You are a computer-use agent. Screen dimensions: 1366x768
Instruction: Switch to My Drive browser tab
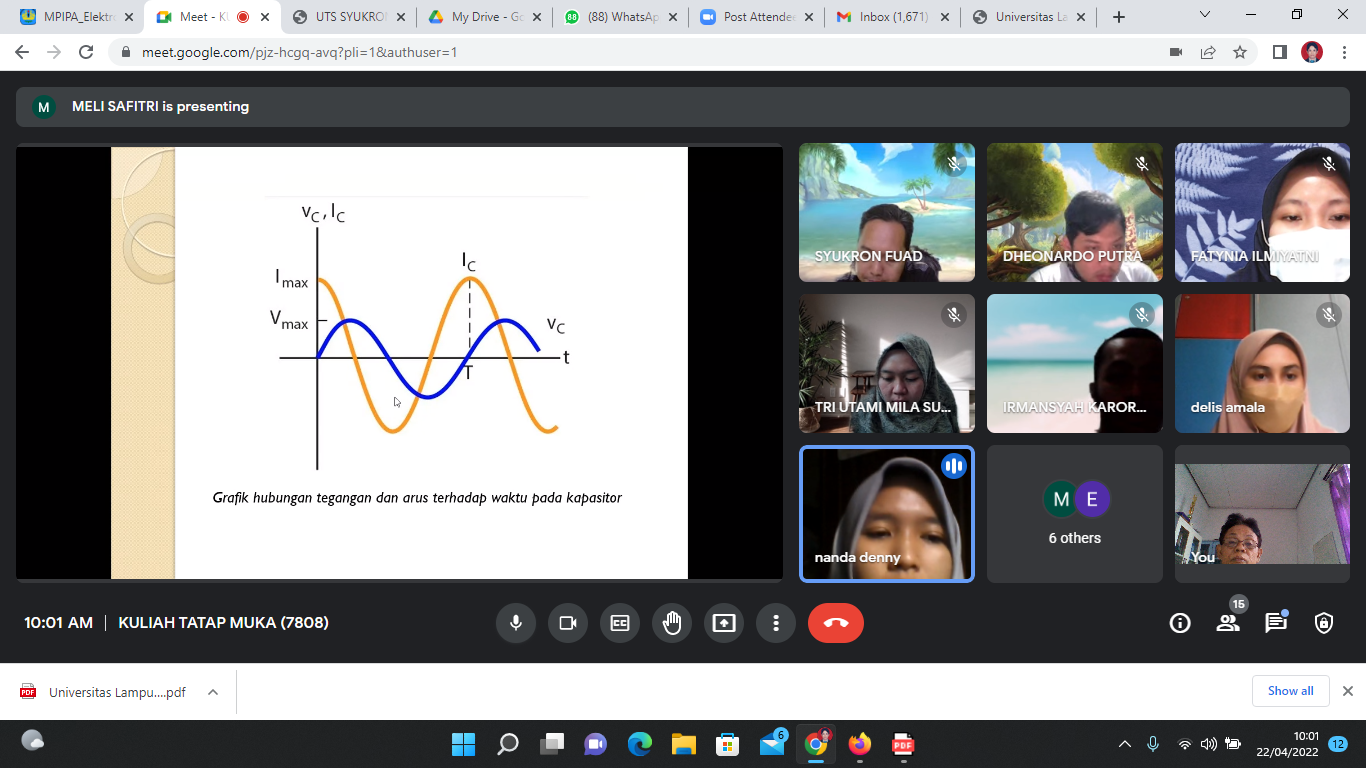coord(478,17)
